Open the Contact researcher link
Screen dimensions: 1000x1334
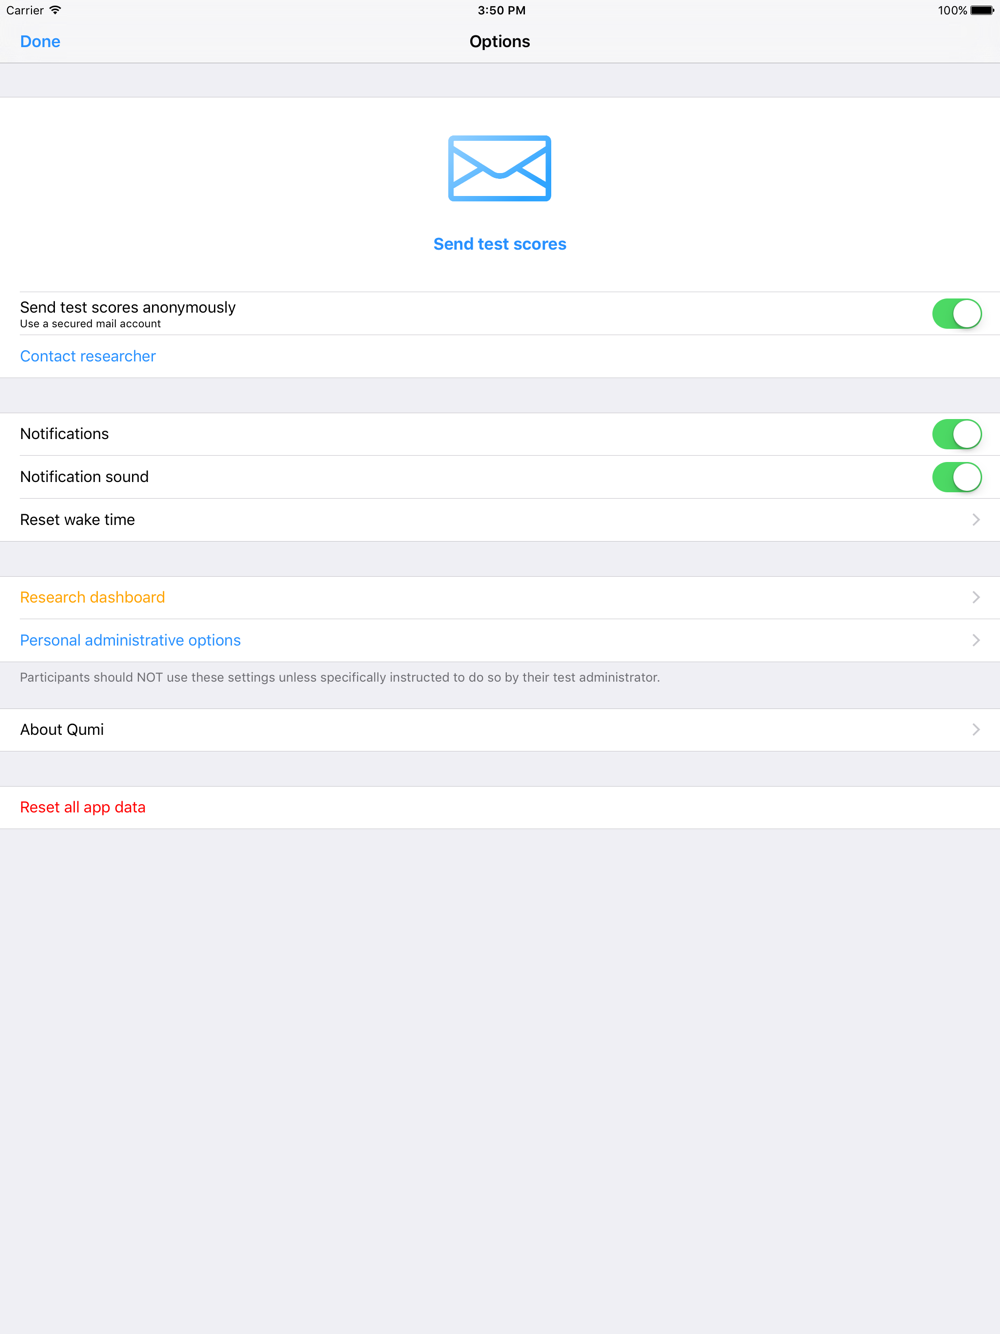(88, 356)
